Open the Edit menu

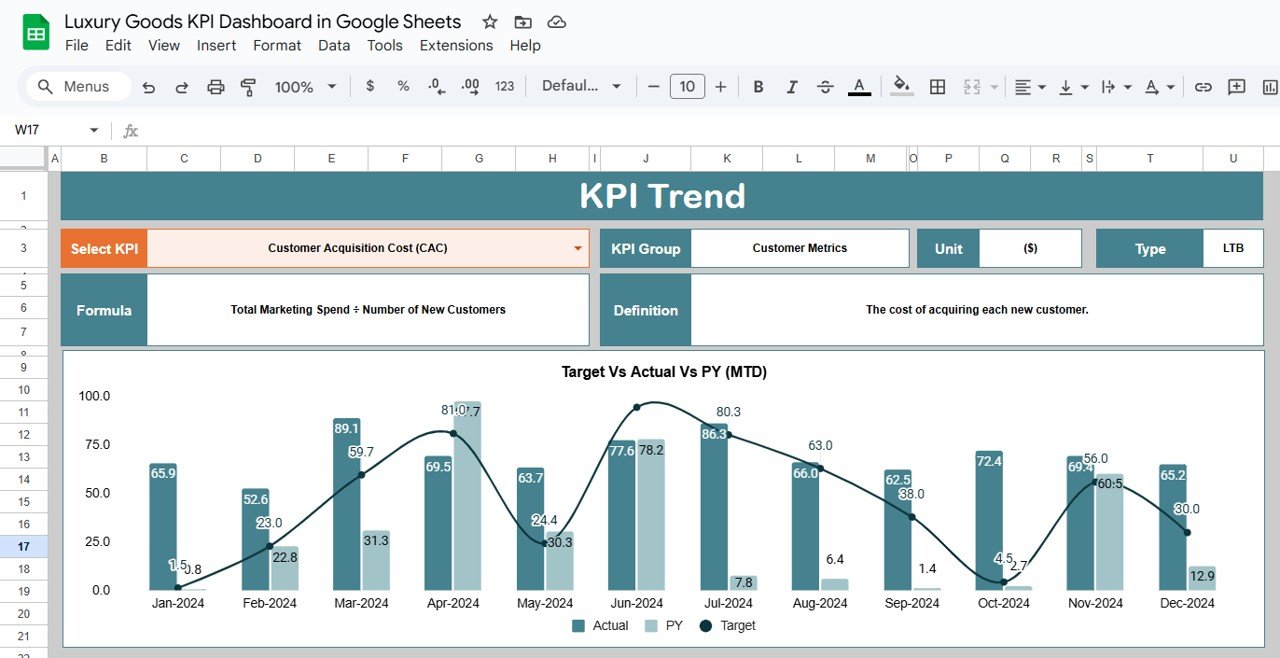118,45
